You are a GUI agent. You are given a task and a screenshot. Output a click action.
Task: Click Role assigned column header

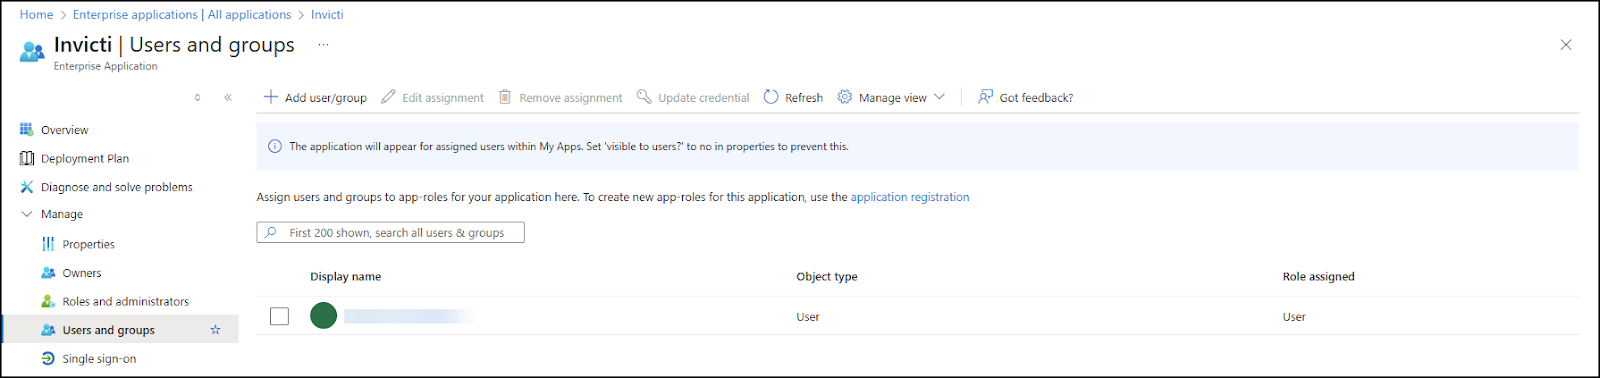(1318, 277)
